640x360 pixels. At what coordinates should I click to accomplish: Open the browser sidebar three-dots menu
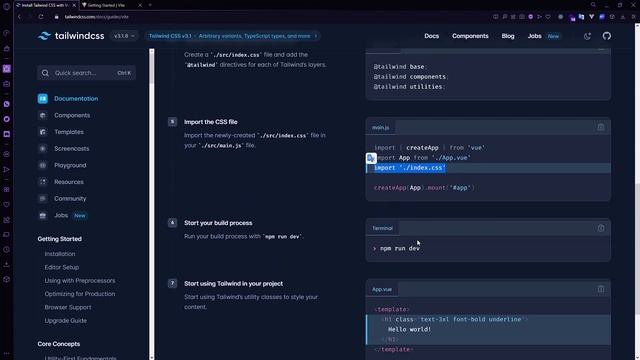tap(7, 353)
